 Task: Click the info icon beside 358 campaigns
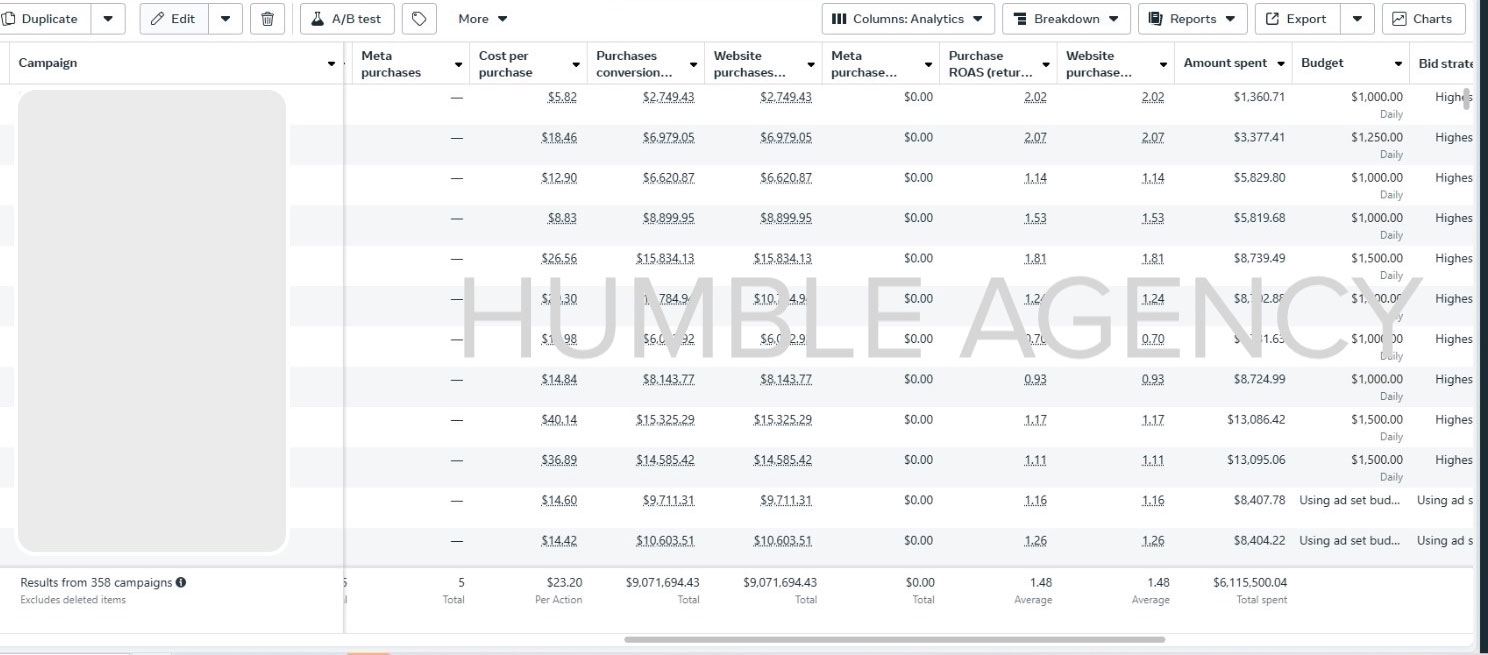[x=181, y=582]
